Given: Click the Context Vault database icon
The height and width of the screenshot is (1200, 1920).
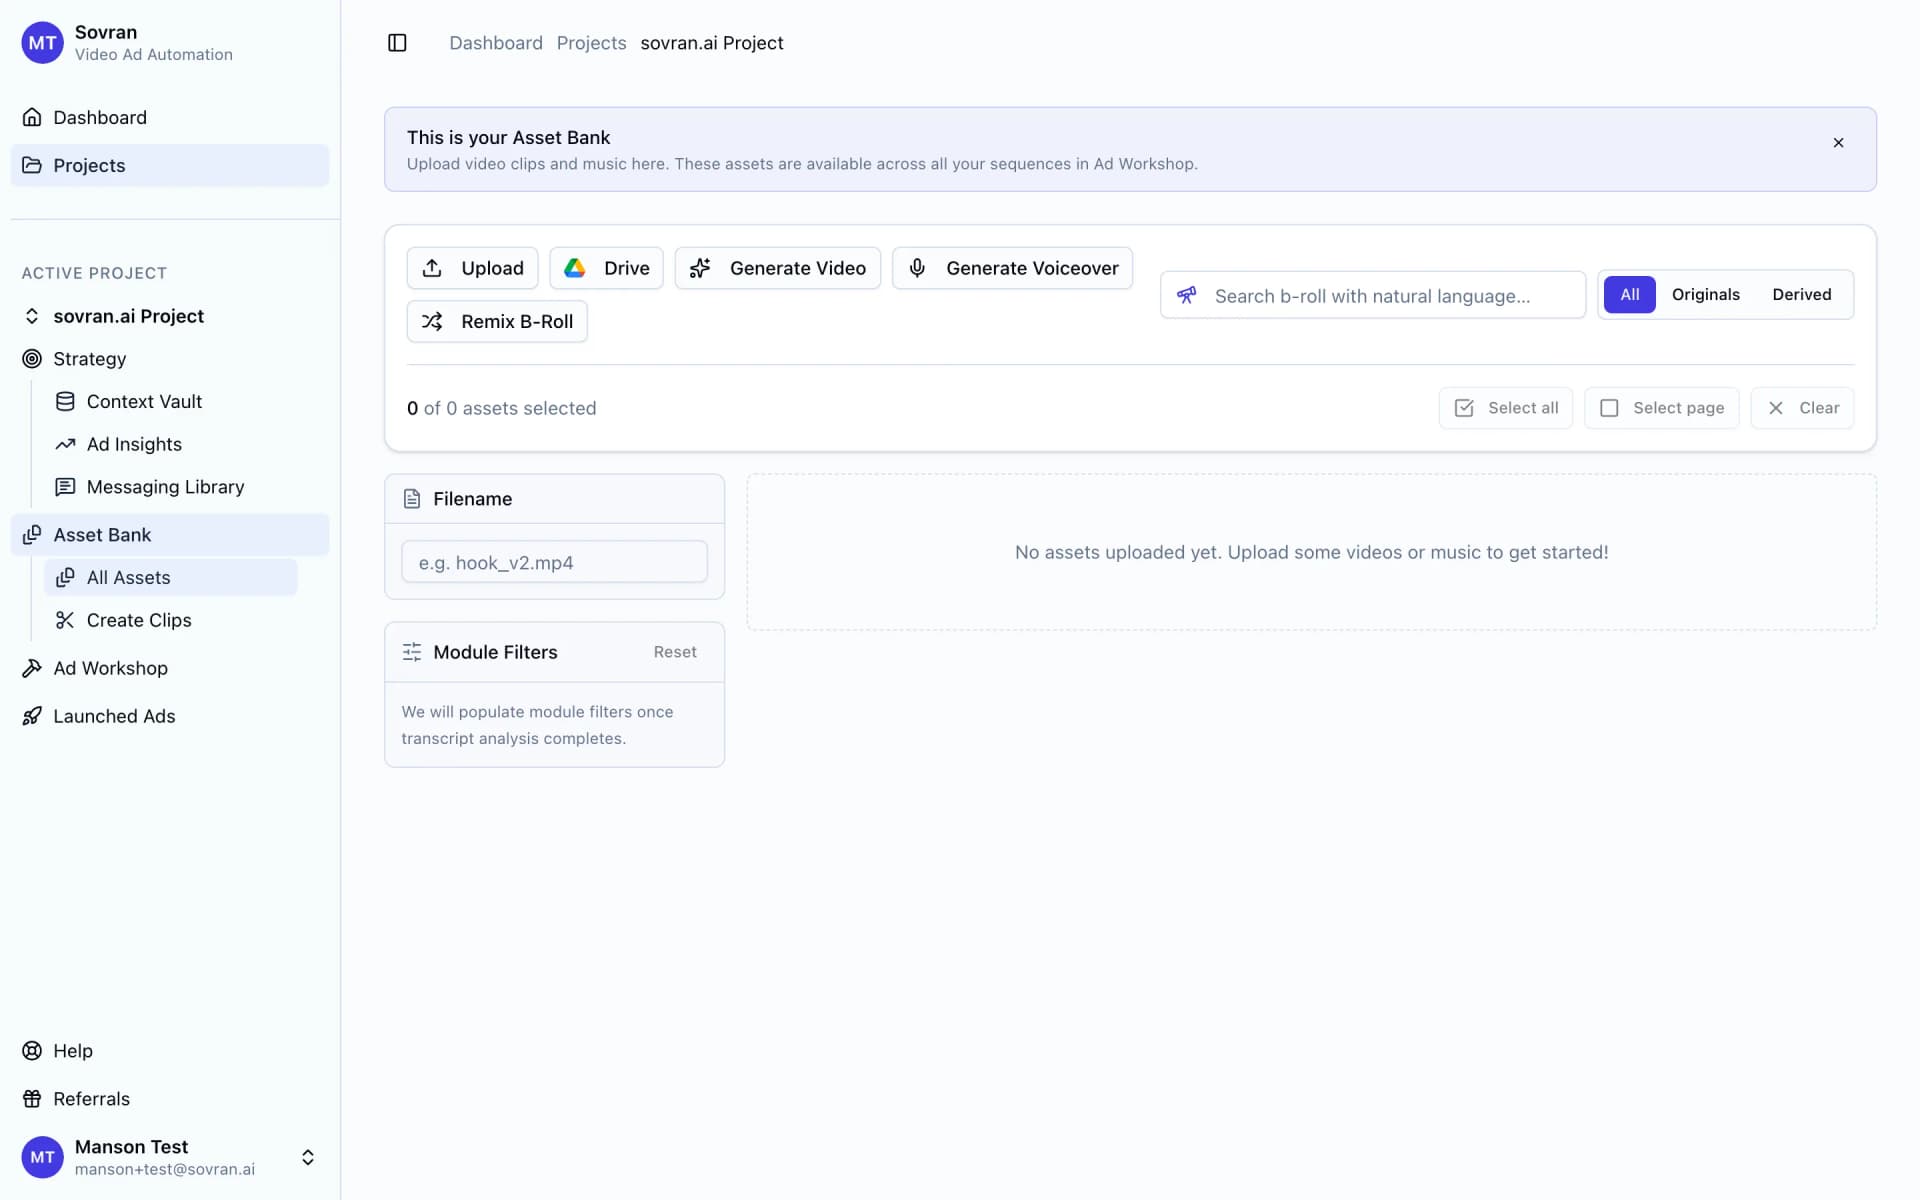Looking at the screenshot, I should (65, 401).
